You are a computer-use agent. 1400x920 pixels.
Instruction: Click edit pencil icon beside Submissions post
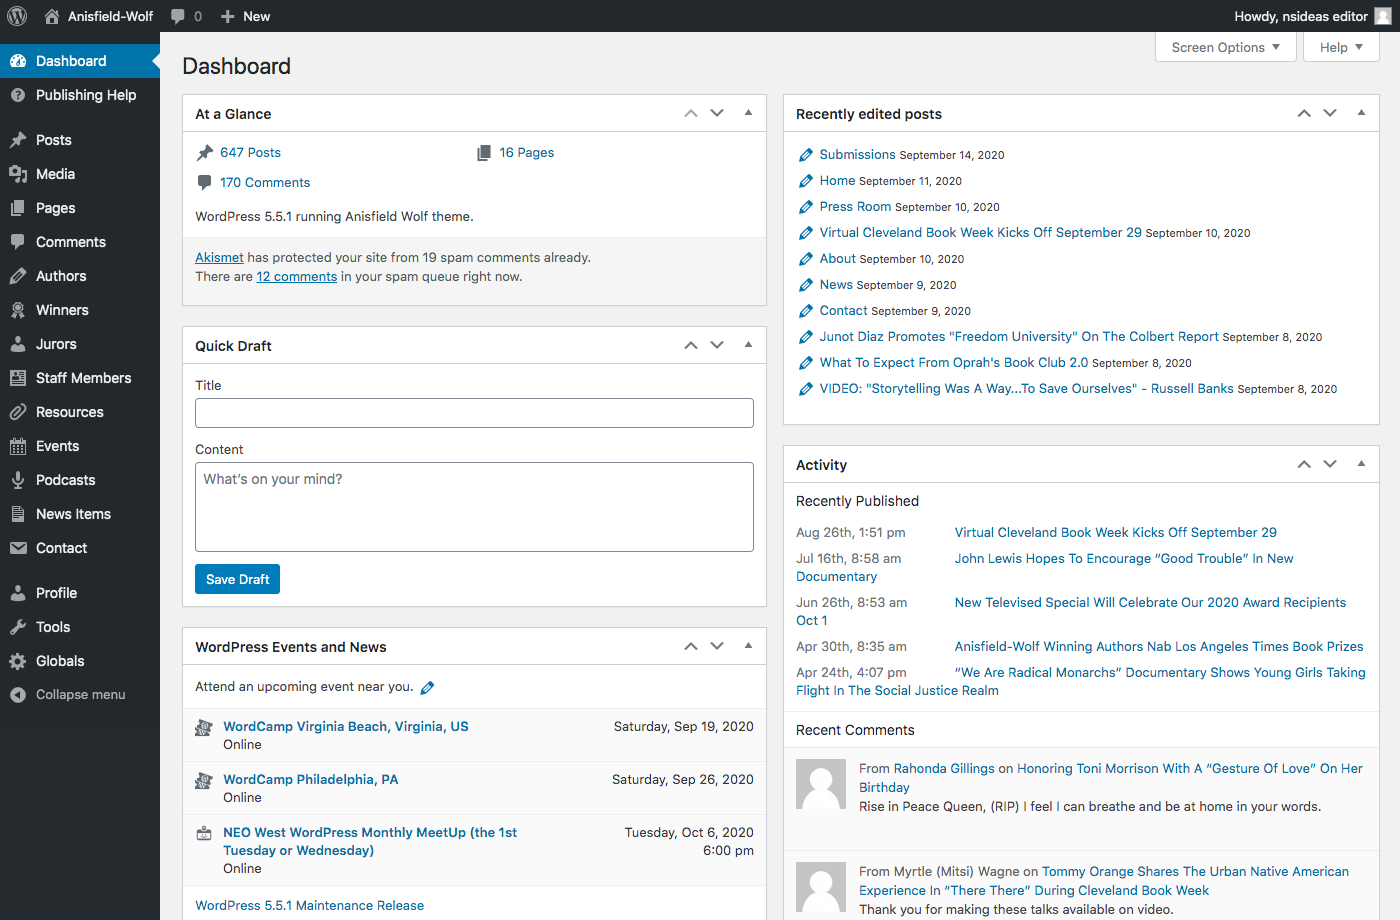coord(806,155)
